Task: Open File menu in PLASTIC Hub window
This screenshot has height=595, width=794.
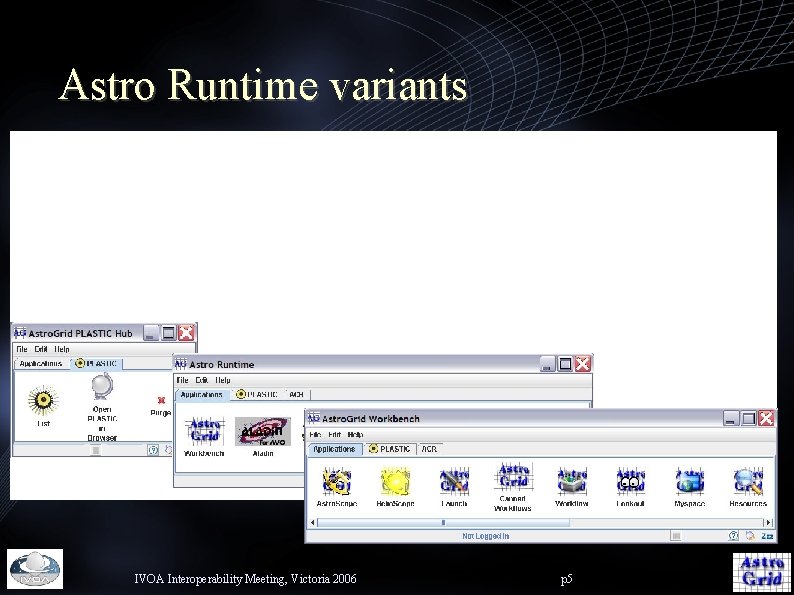Action: (x=22, y=349)
